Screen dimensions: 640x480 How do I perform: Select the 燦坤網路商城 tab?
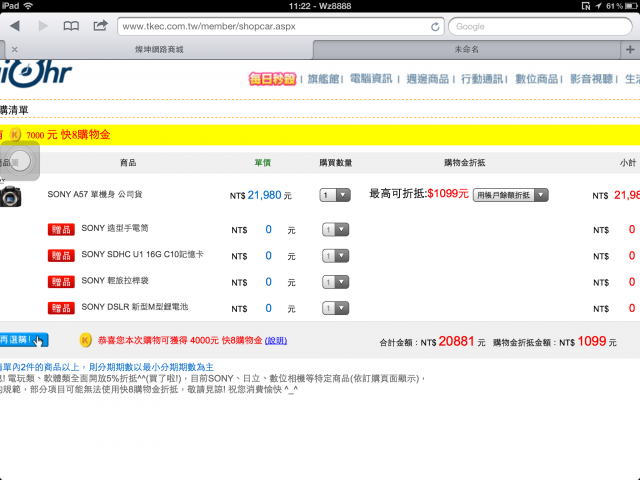pyautogui.click(x=159, y=49)
